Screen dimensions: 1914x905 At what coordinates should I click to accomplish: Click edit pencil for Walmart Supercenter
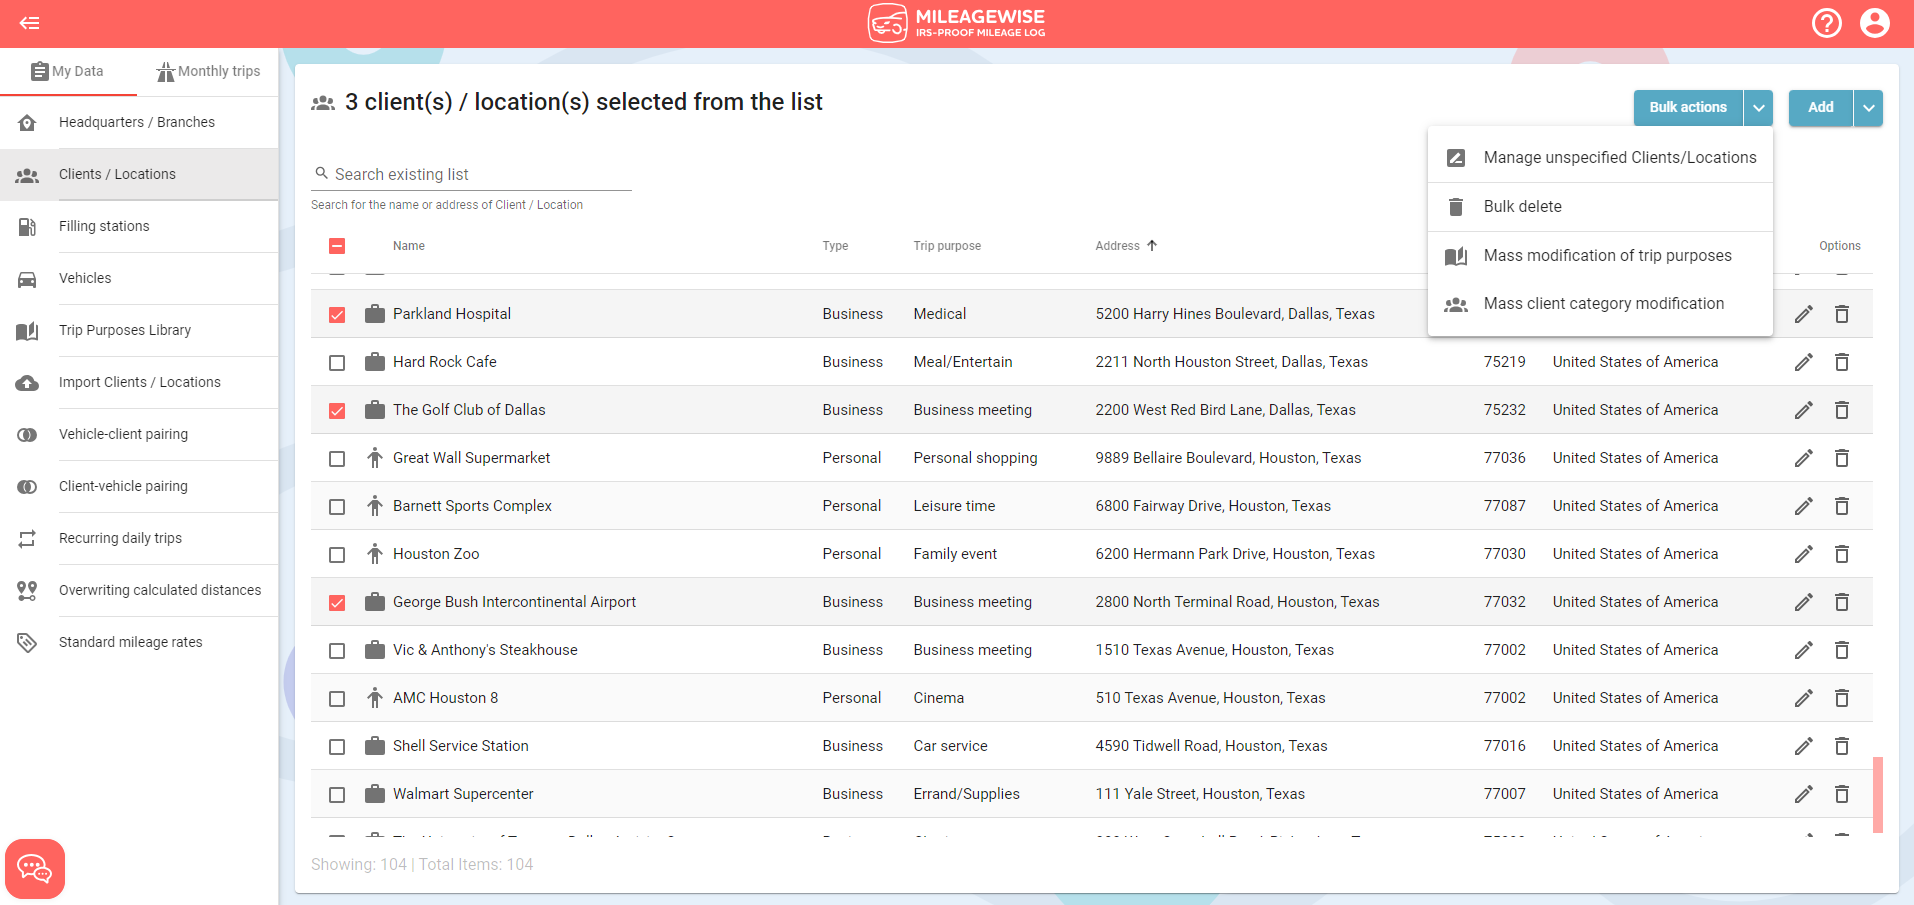pyautogui.click(x=1803, y=794)
